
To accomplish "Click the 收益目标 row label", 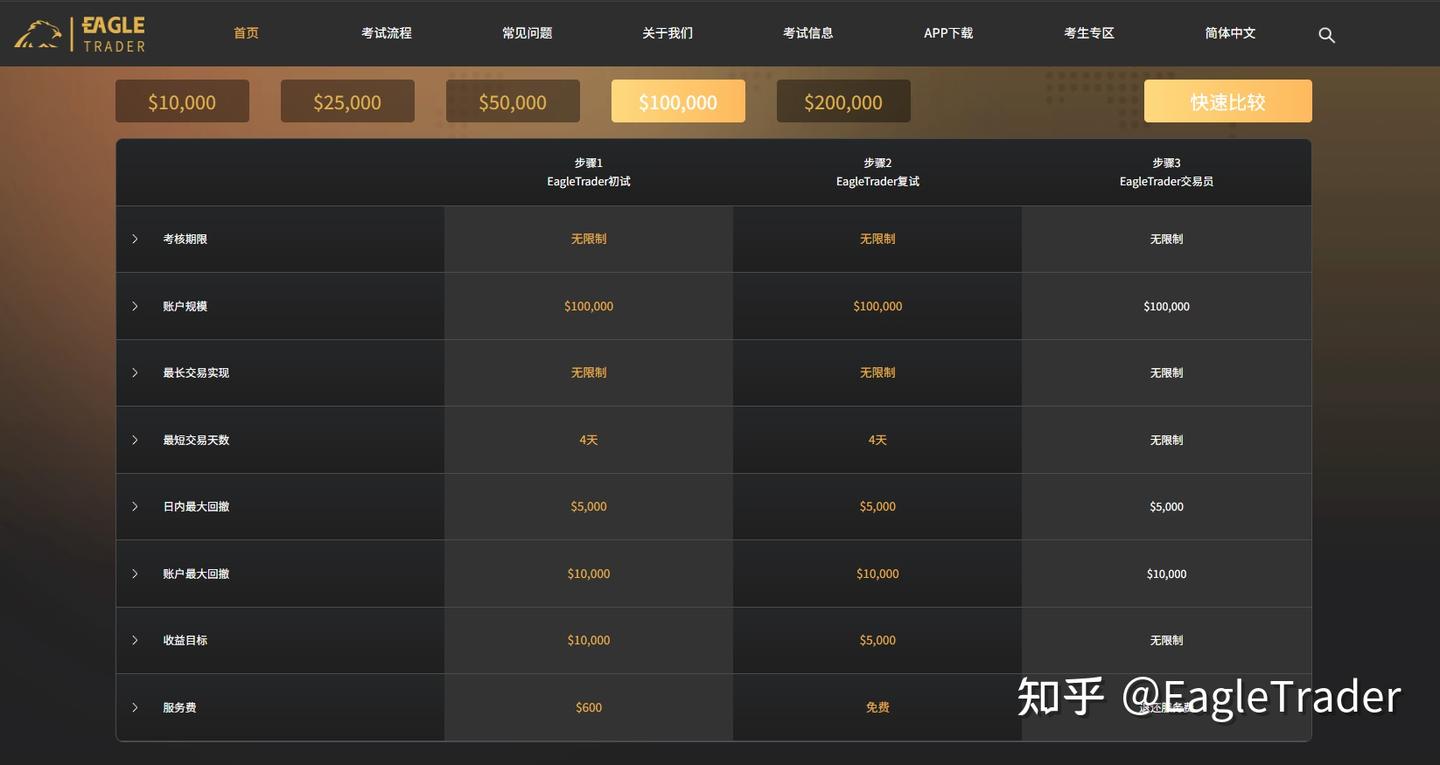I will pos(185,640).
